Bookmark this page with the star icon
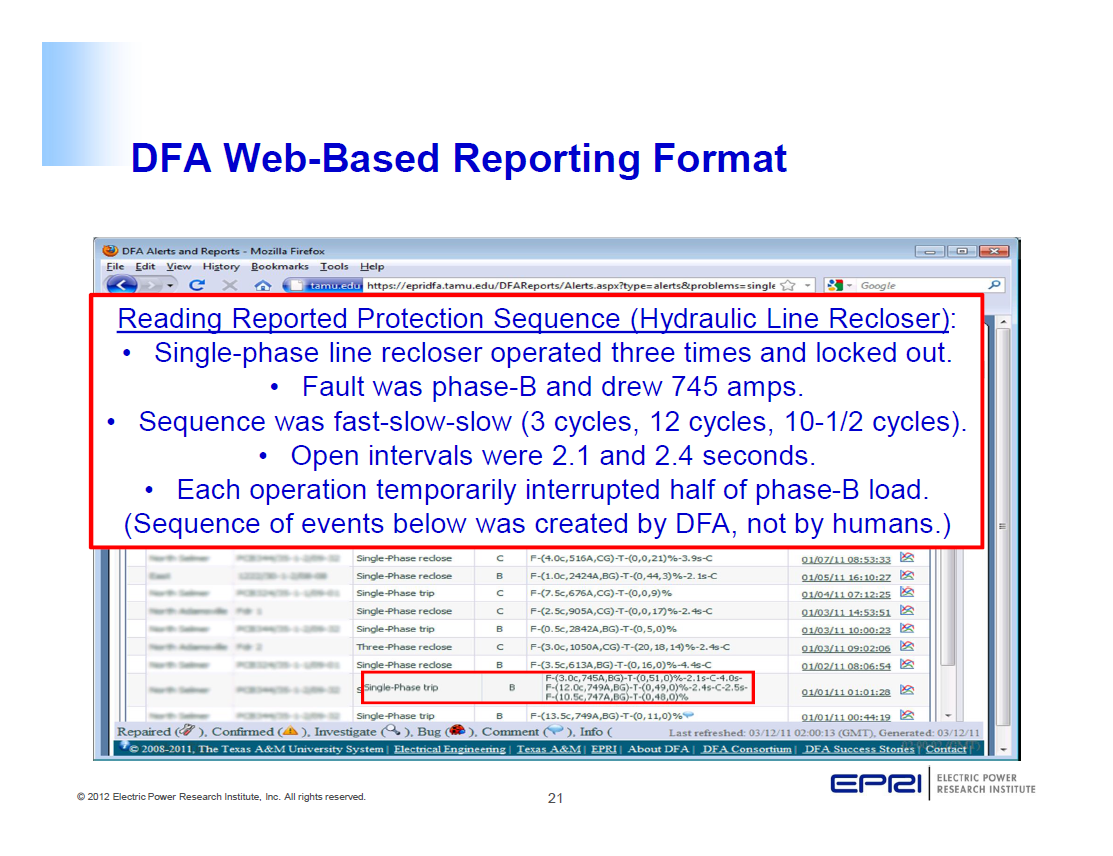 (x=788, y=285)
